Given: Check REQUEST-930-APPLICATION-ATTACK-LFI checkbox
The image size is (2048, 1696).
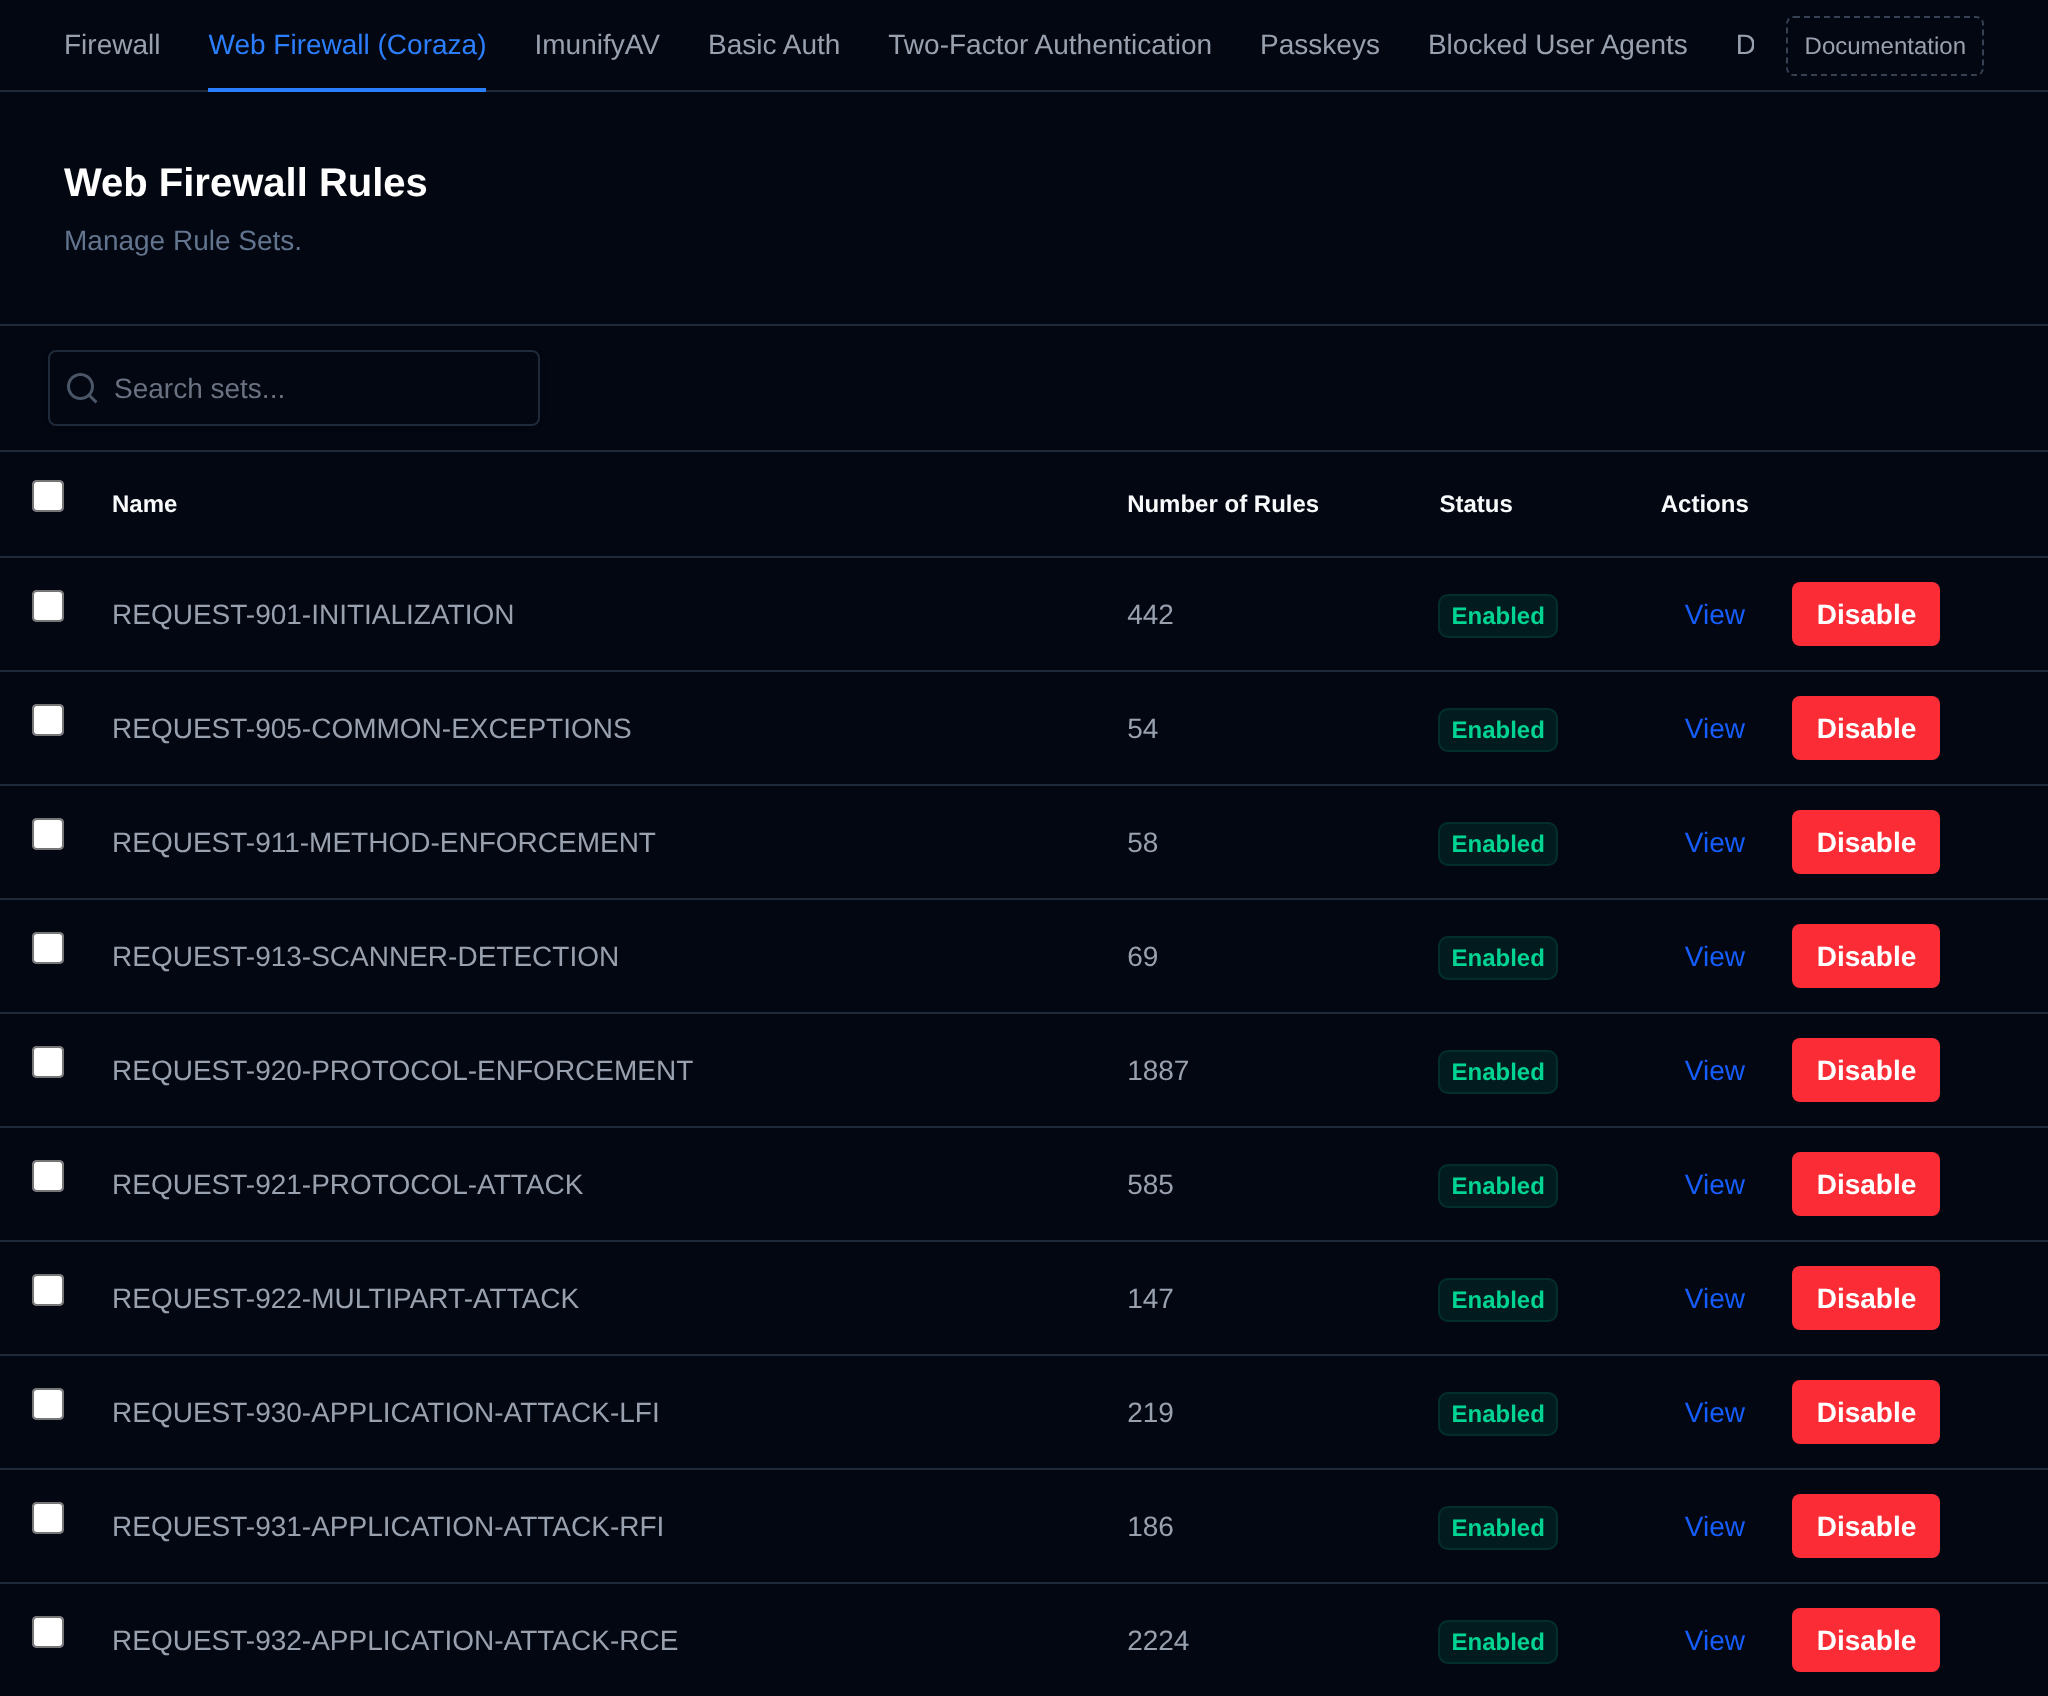Looking at the screenshot, I should [x=48, y=1404].
